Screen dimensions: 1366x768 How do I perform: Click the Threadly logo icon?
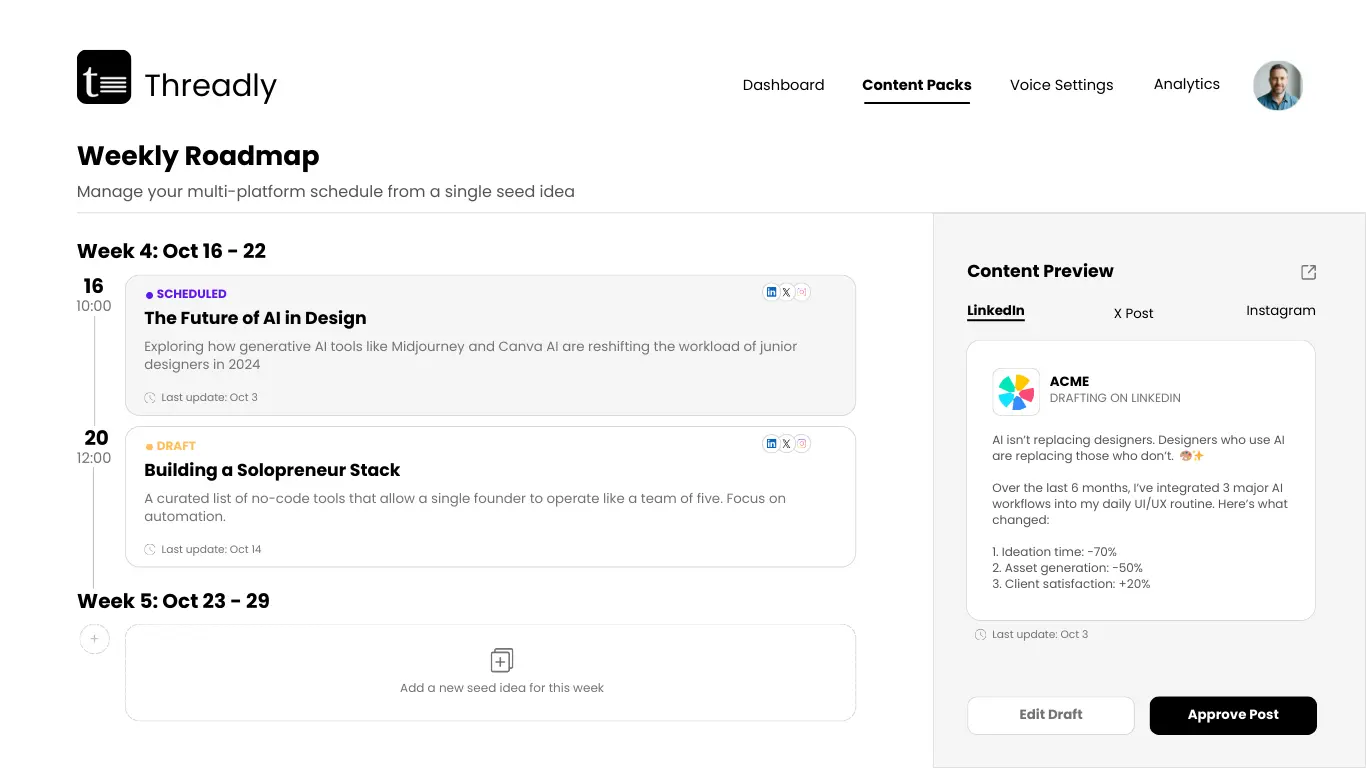click(x=104, y=77)
